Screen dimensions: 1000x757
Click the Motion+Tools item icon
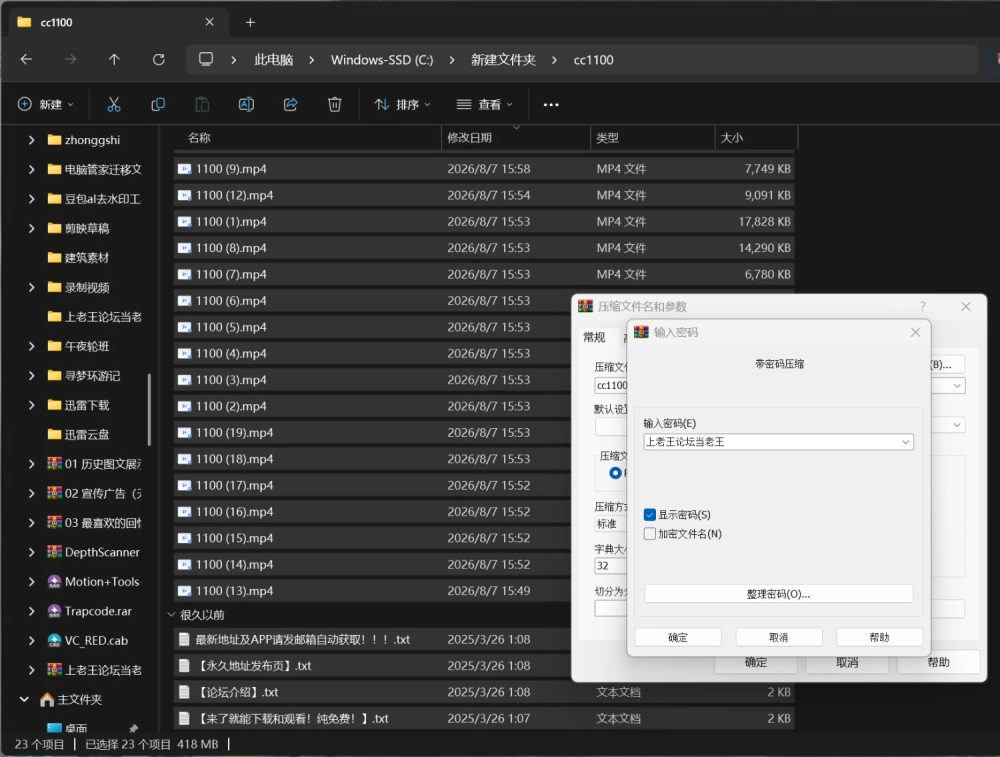[54, 582]
